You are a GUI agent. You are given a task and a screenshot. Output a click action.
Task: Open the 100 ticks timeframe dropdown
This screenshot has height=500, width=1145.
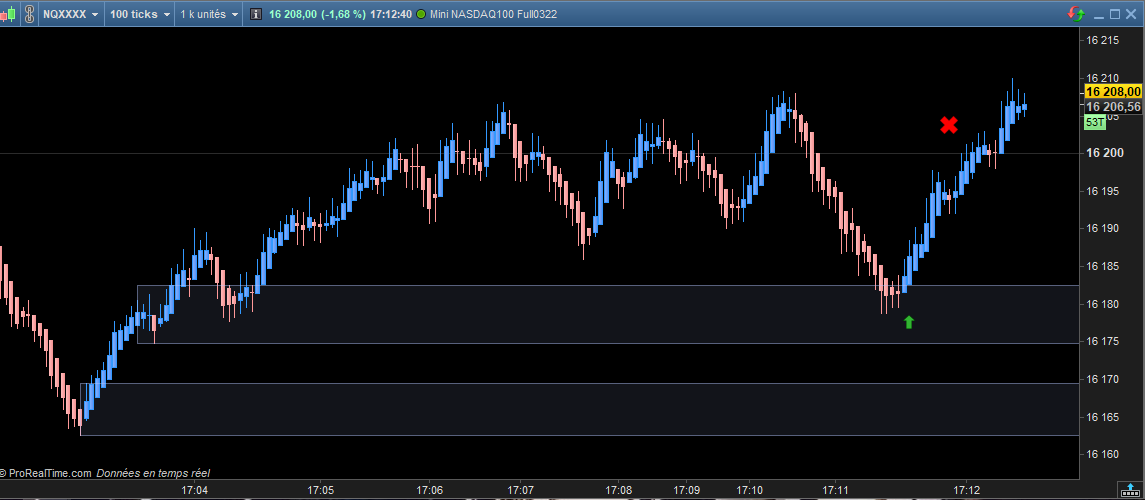click(x=140, y=14)
